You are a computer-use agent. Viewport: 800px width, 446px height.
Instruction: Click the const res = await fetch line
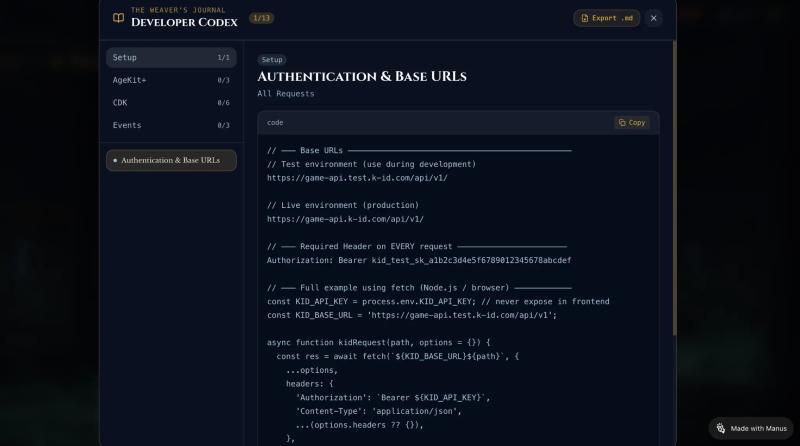tap(397, 356)
